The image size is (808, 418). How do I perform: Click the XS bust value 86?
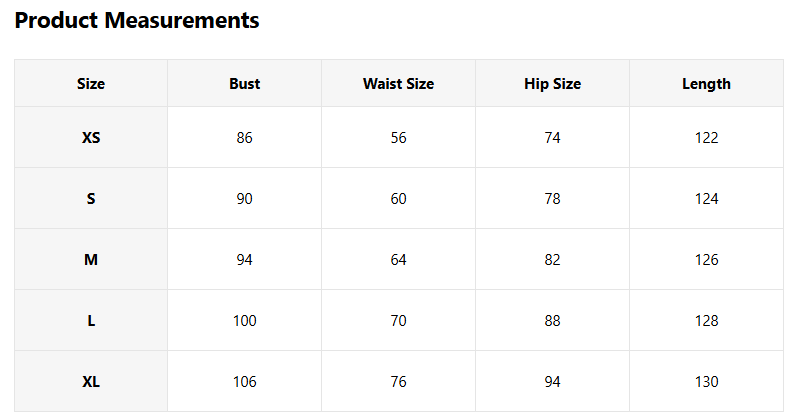[x=244, y=138]
